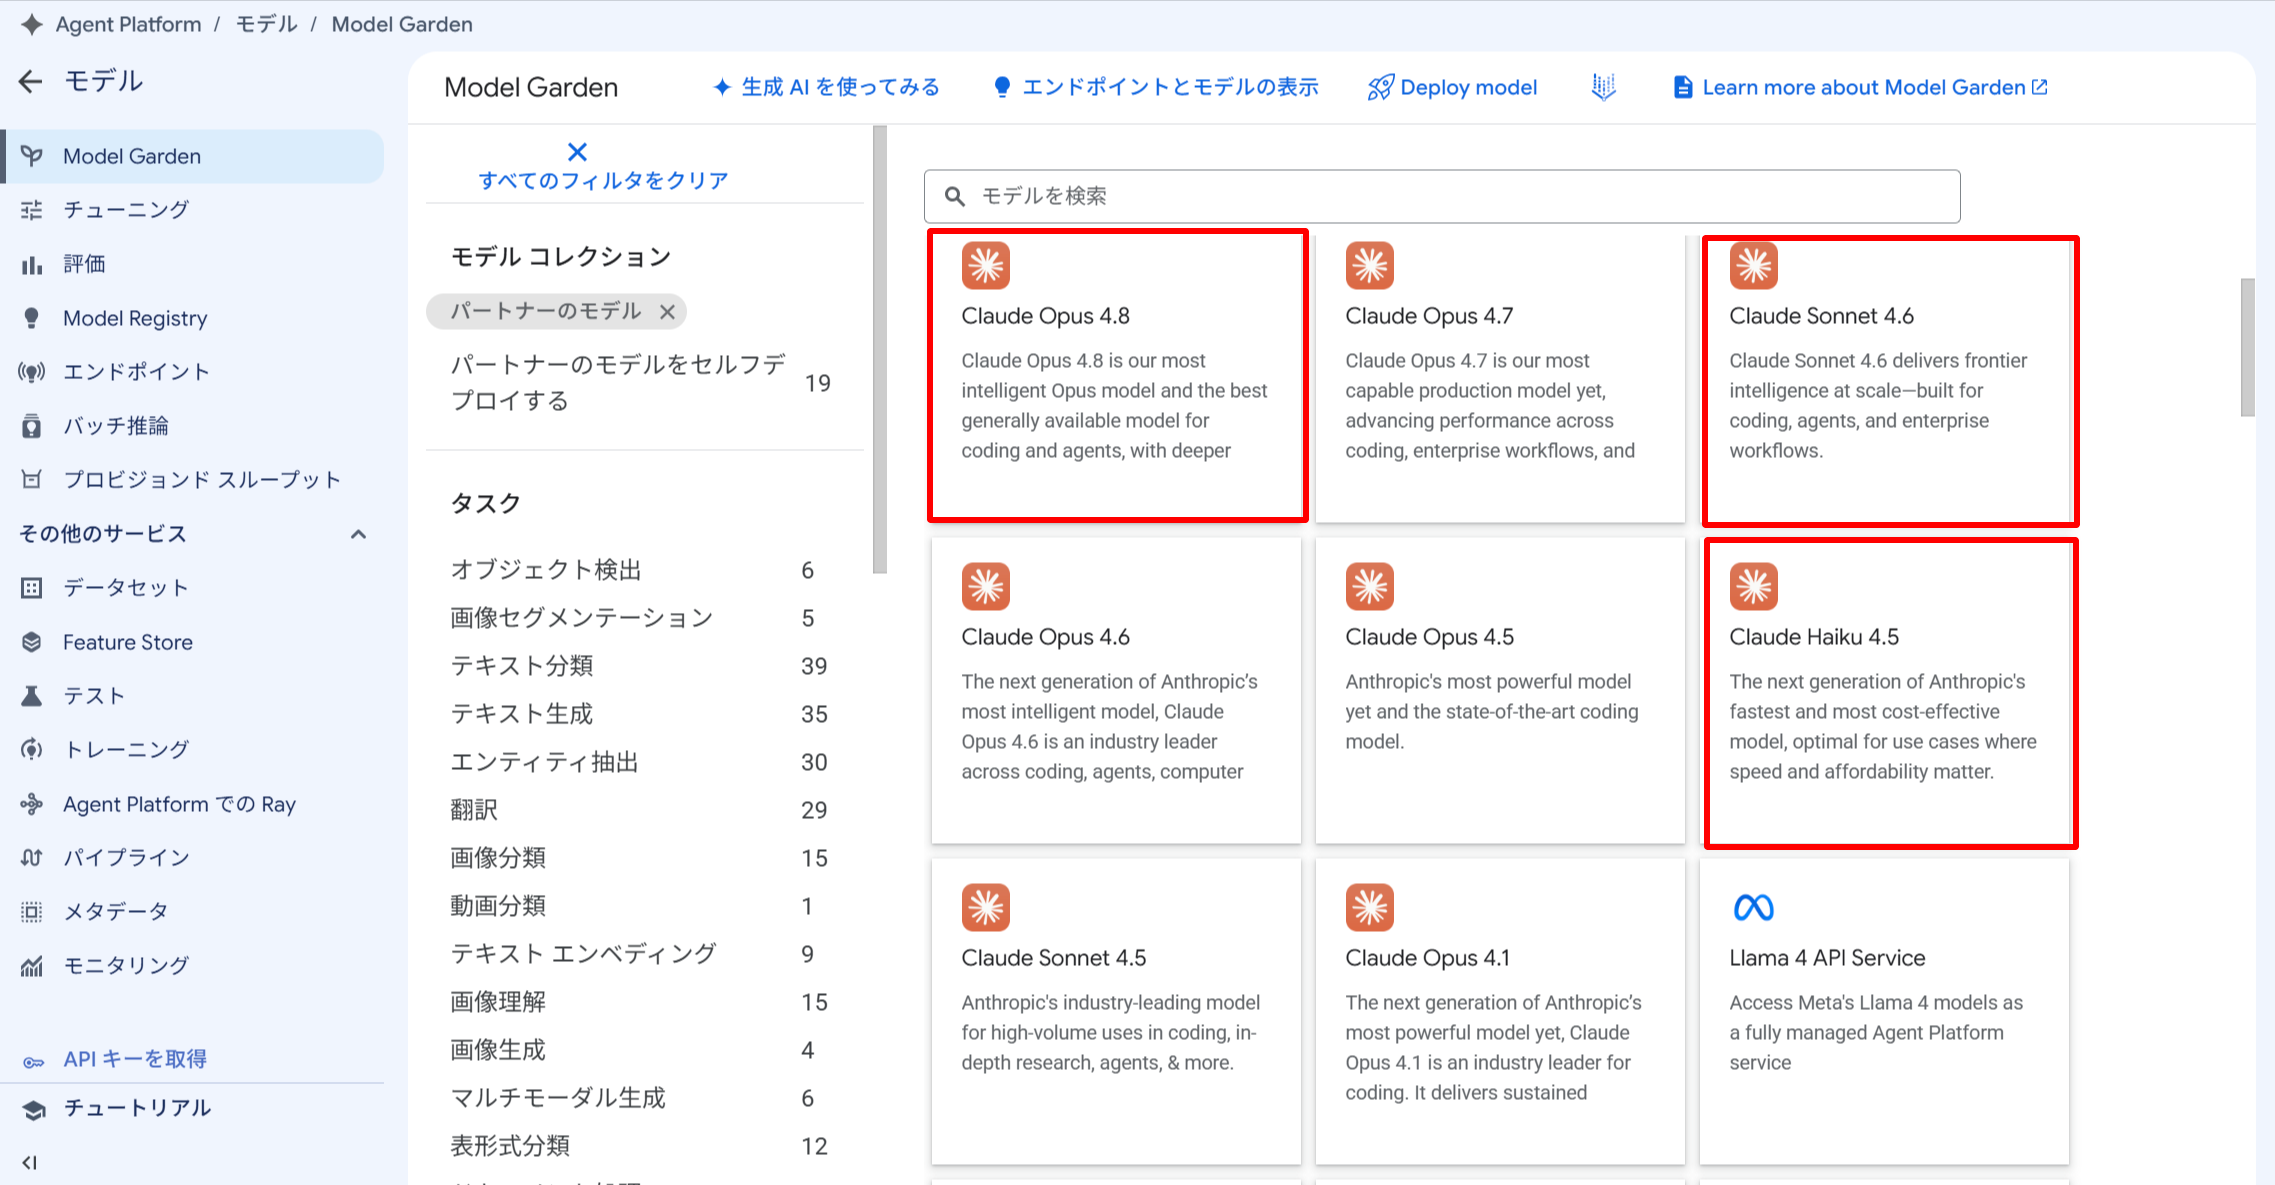This screenshot has width=2275, height=1185.
Task: Click the filter panel vertical scrollbar
Action: pyautogui.click(x=880, y=350)
